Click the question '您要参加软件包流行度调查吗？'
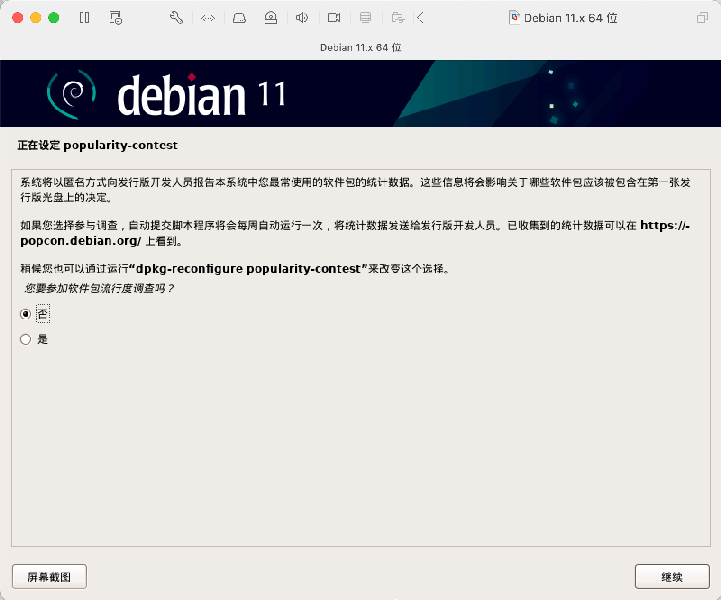Viewport: 721px width, 600px height. pos(99,288)
